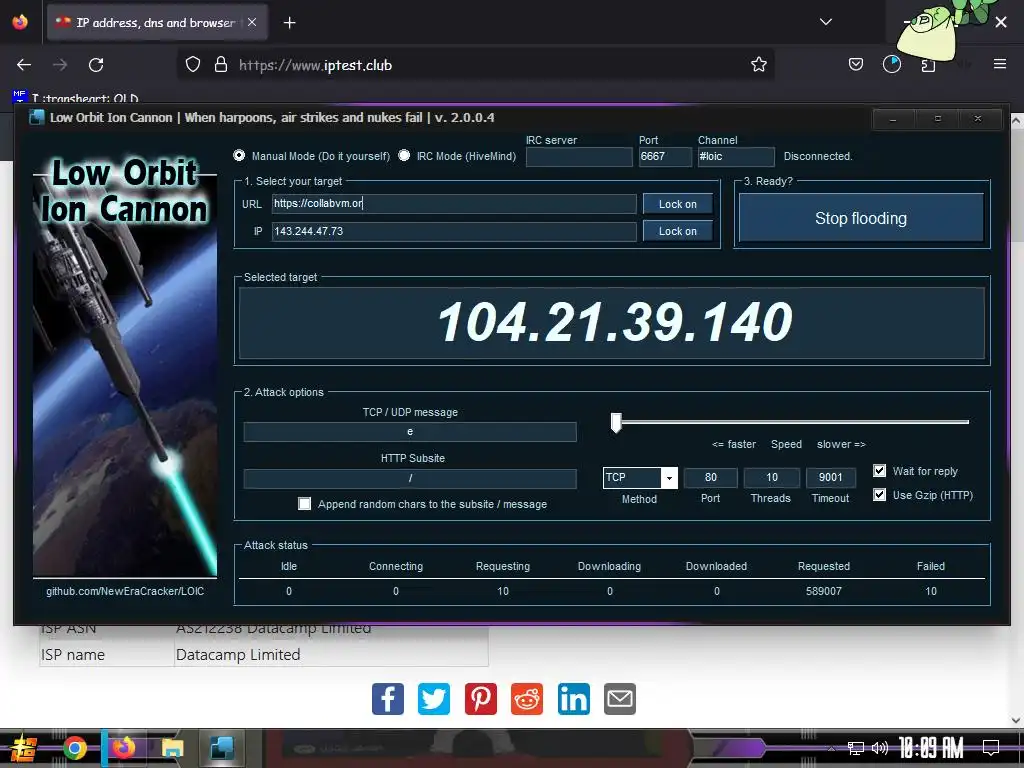Click Lock on next to URL
Screen dimensions: 1024x768
677,204
